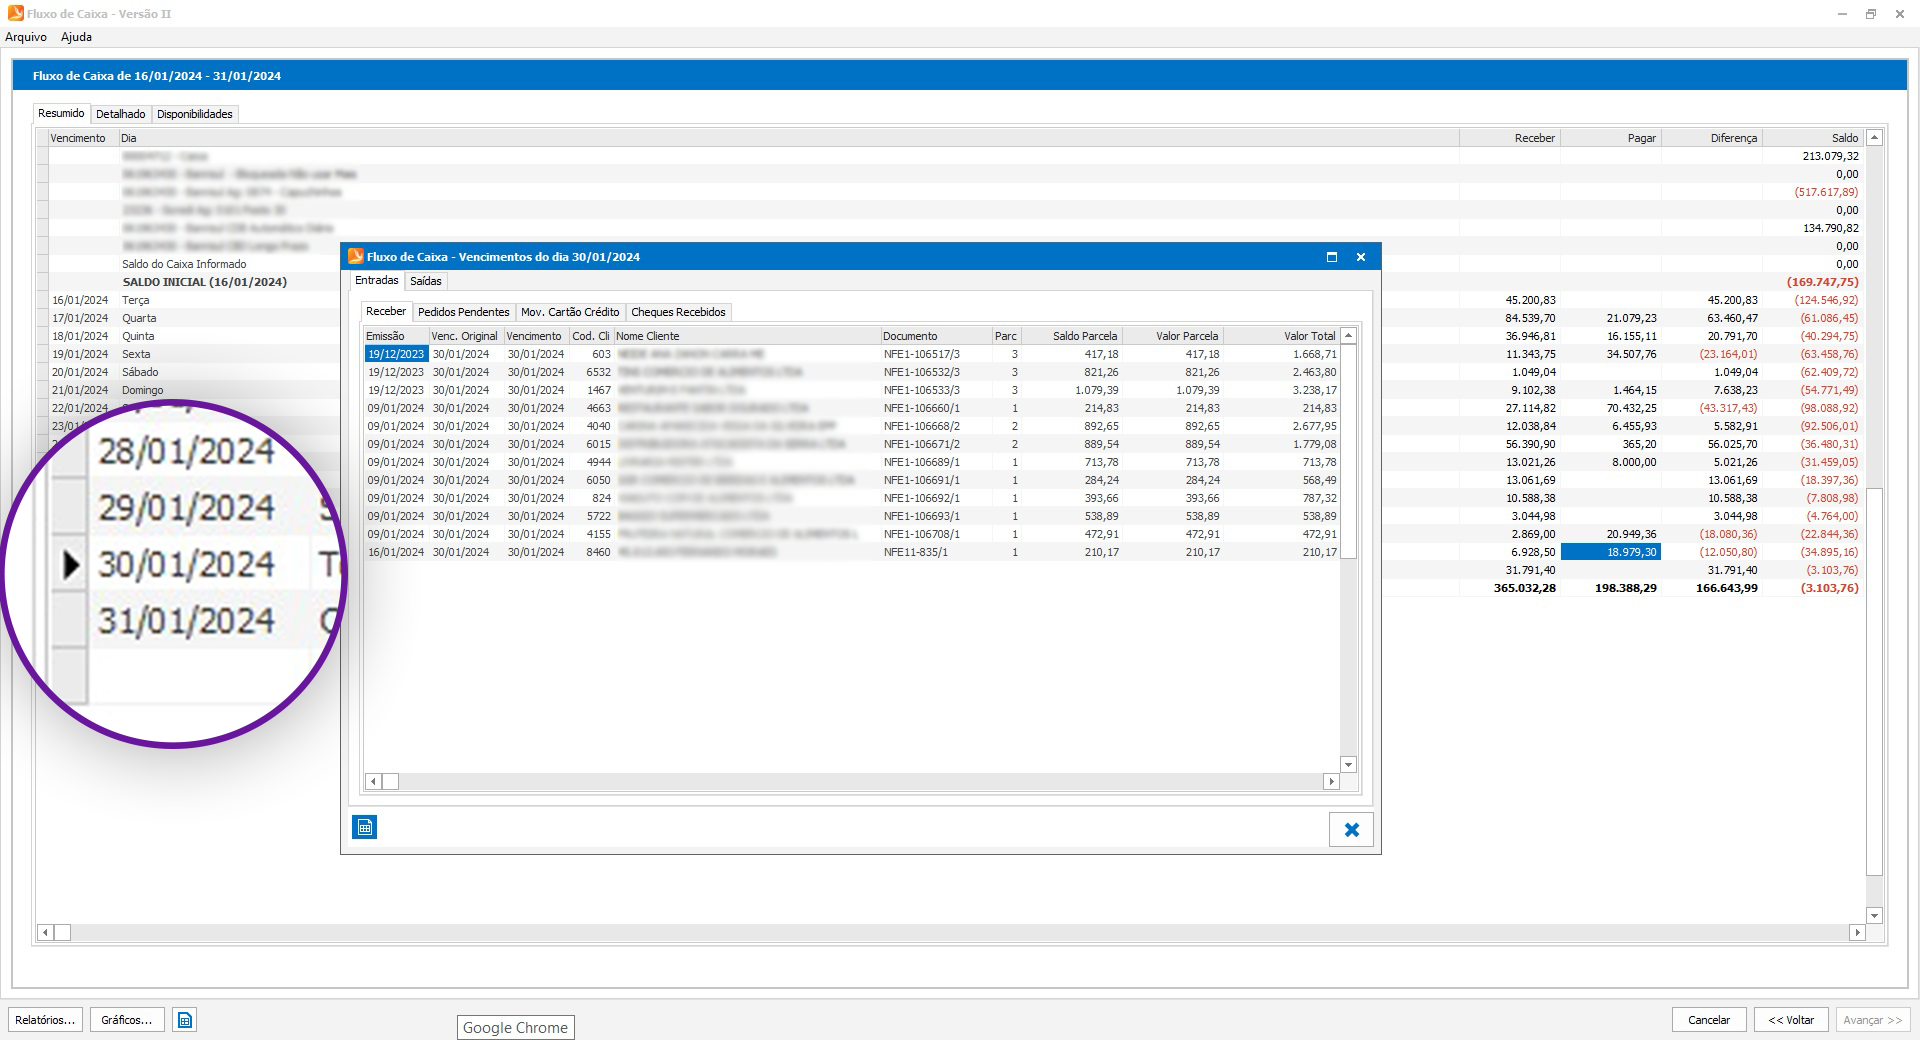The width and height of the screenshot is (1920, 1040).
Task: Click the main grid vertical scrollbar down arrow
Action: coord(1875,915)
